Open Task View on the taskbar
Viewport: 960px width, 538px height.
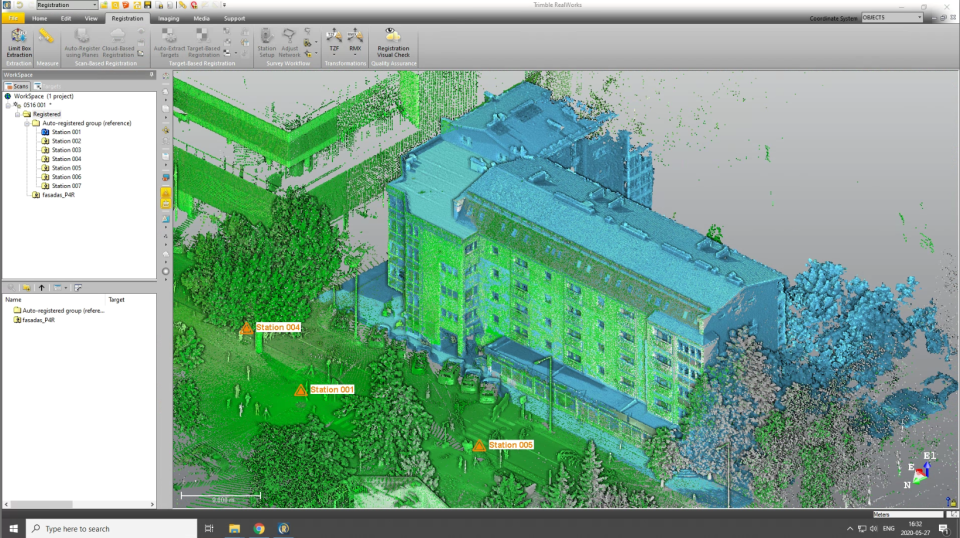pyautogui.click(x=209, y=528)
